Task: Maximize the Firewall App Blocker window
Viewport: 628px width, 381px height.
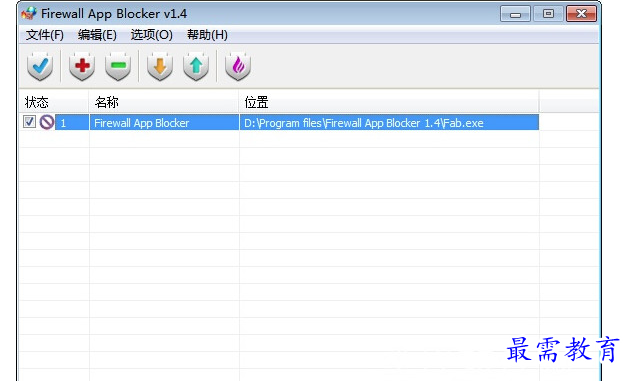Action: [x=548, y=14]
